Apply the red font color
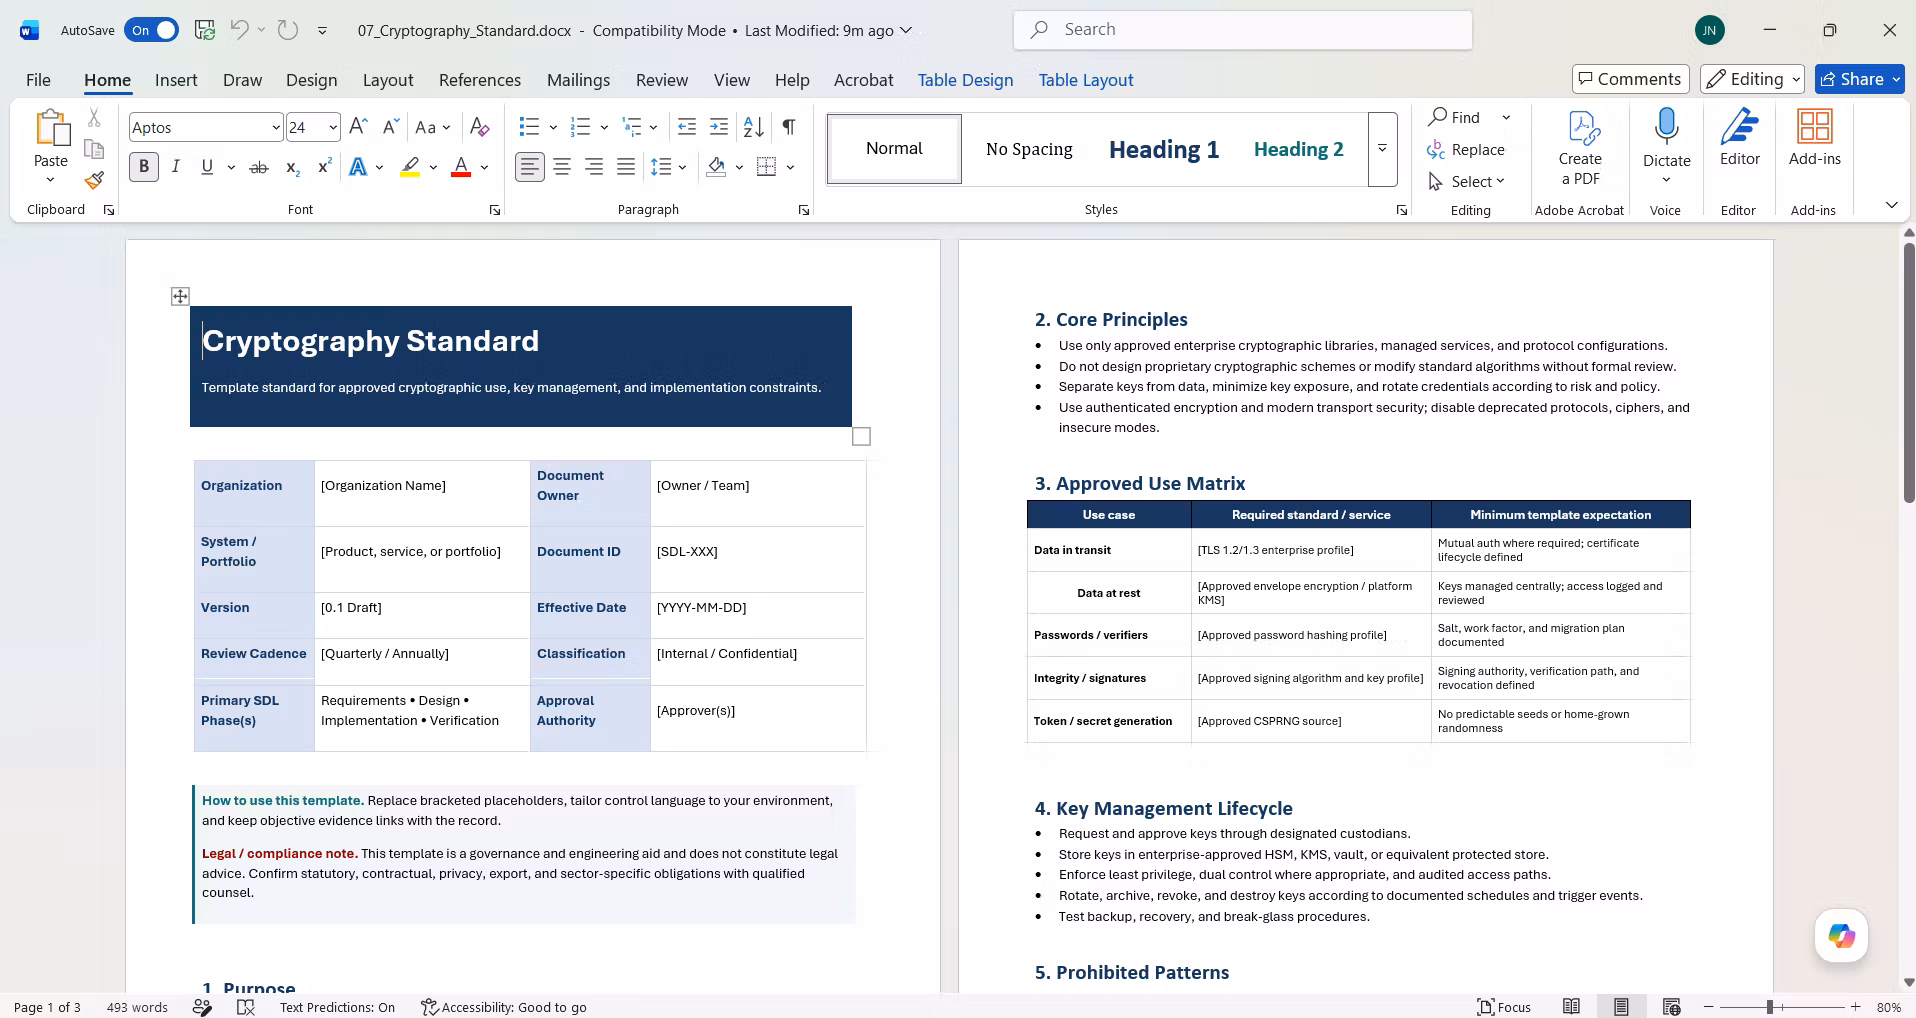This screenshot has width=1916, height=1018. pos(461,167)
